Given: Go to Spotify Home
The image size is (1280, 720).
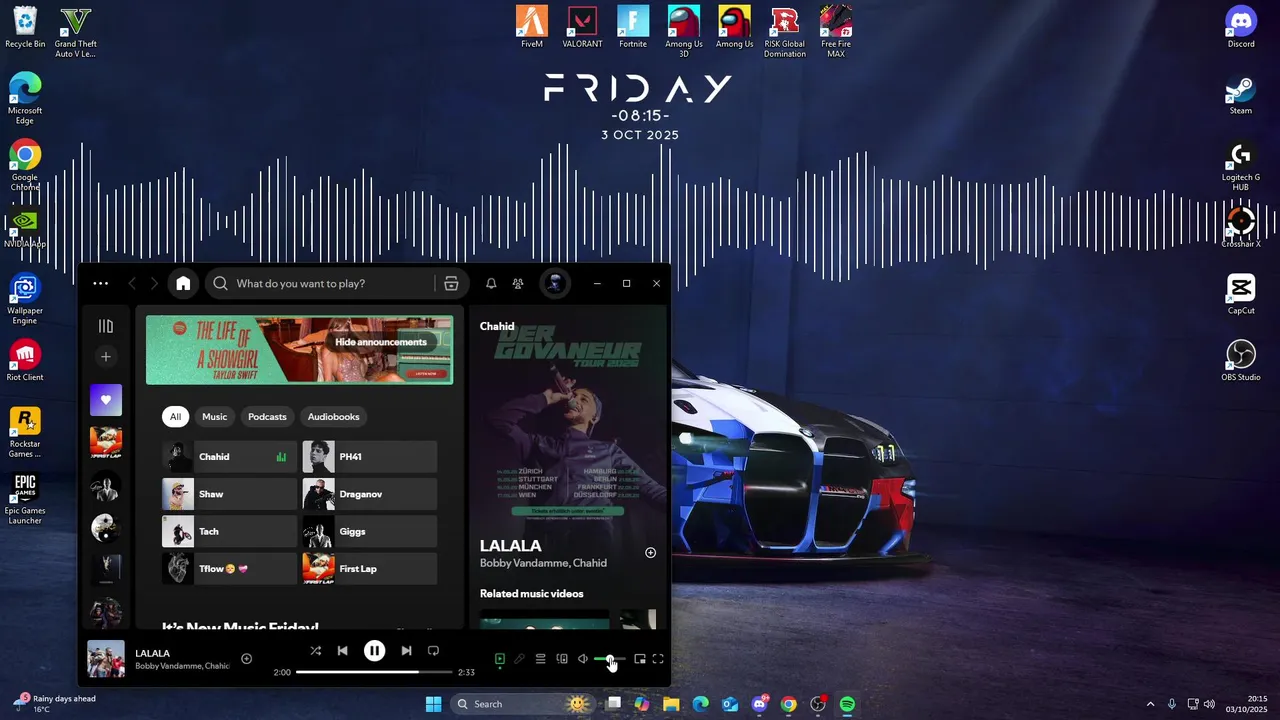Looking at the screenshot, I should 183,284.
